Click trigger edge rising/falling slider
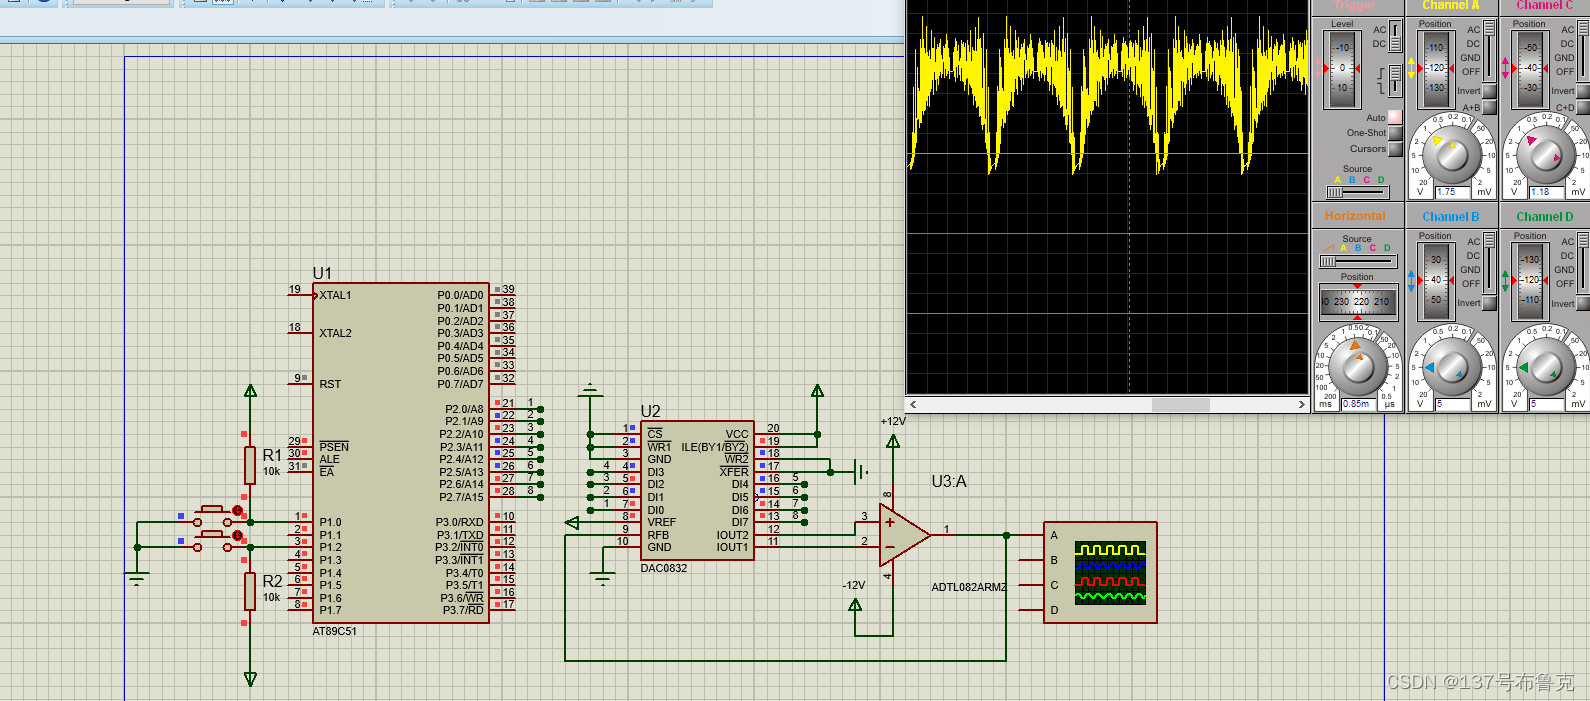1590x701 pixels. click(1395, 80)
